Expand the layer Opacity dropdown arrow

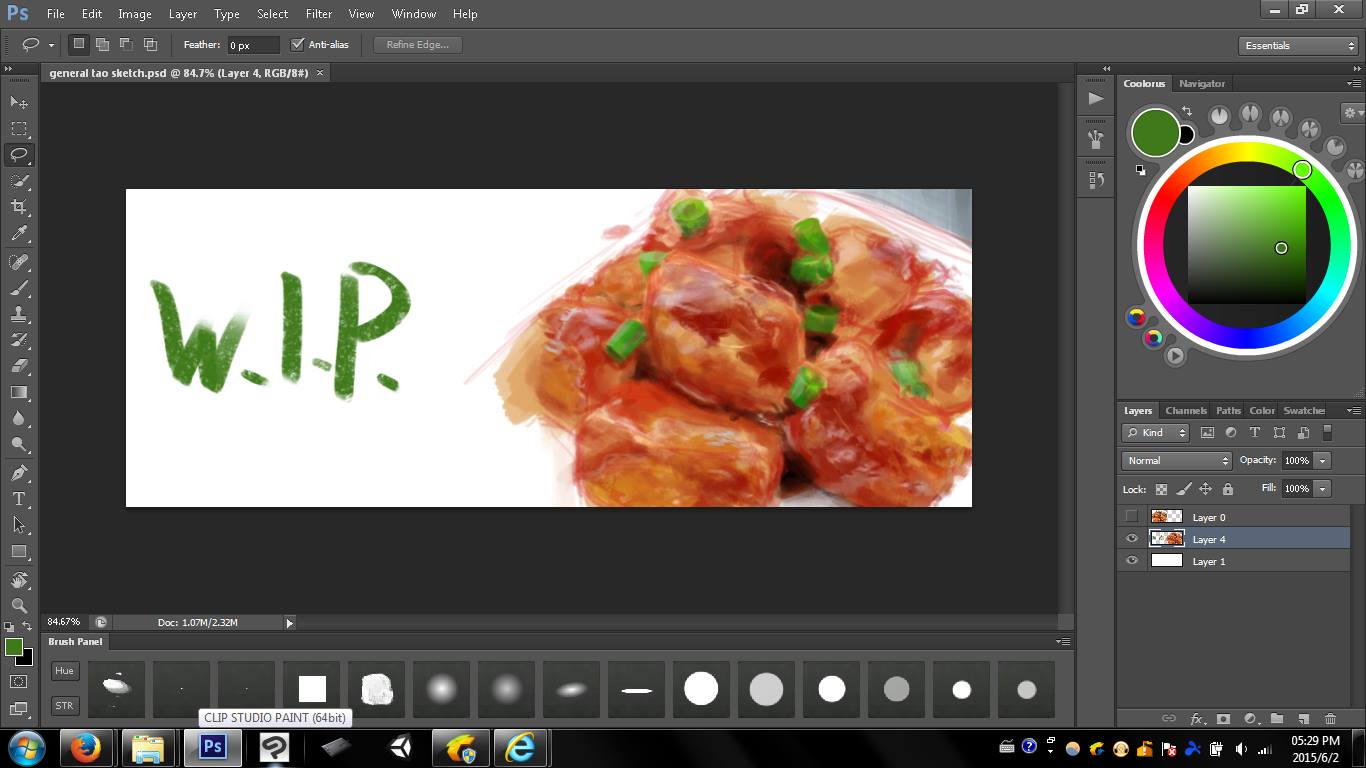1323,461
